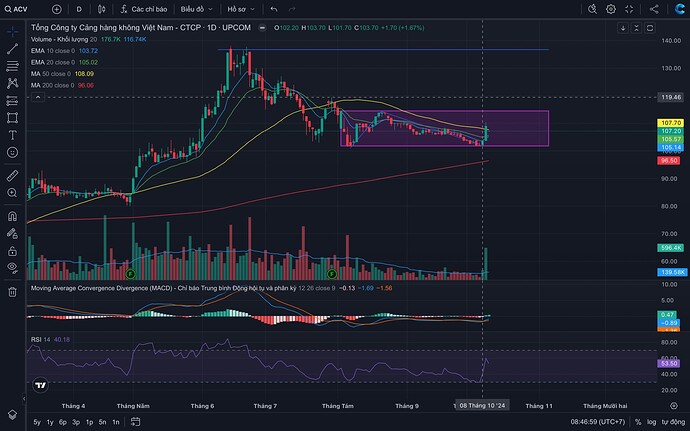Activate the zoom-in magnifier tool
The width and height of the screenshot is (690, 431).
12,193
